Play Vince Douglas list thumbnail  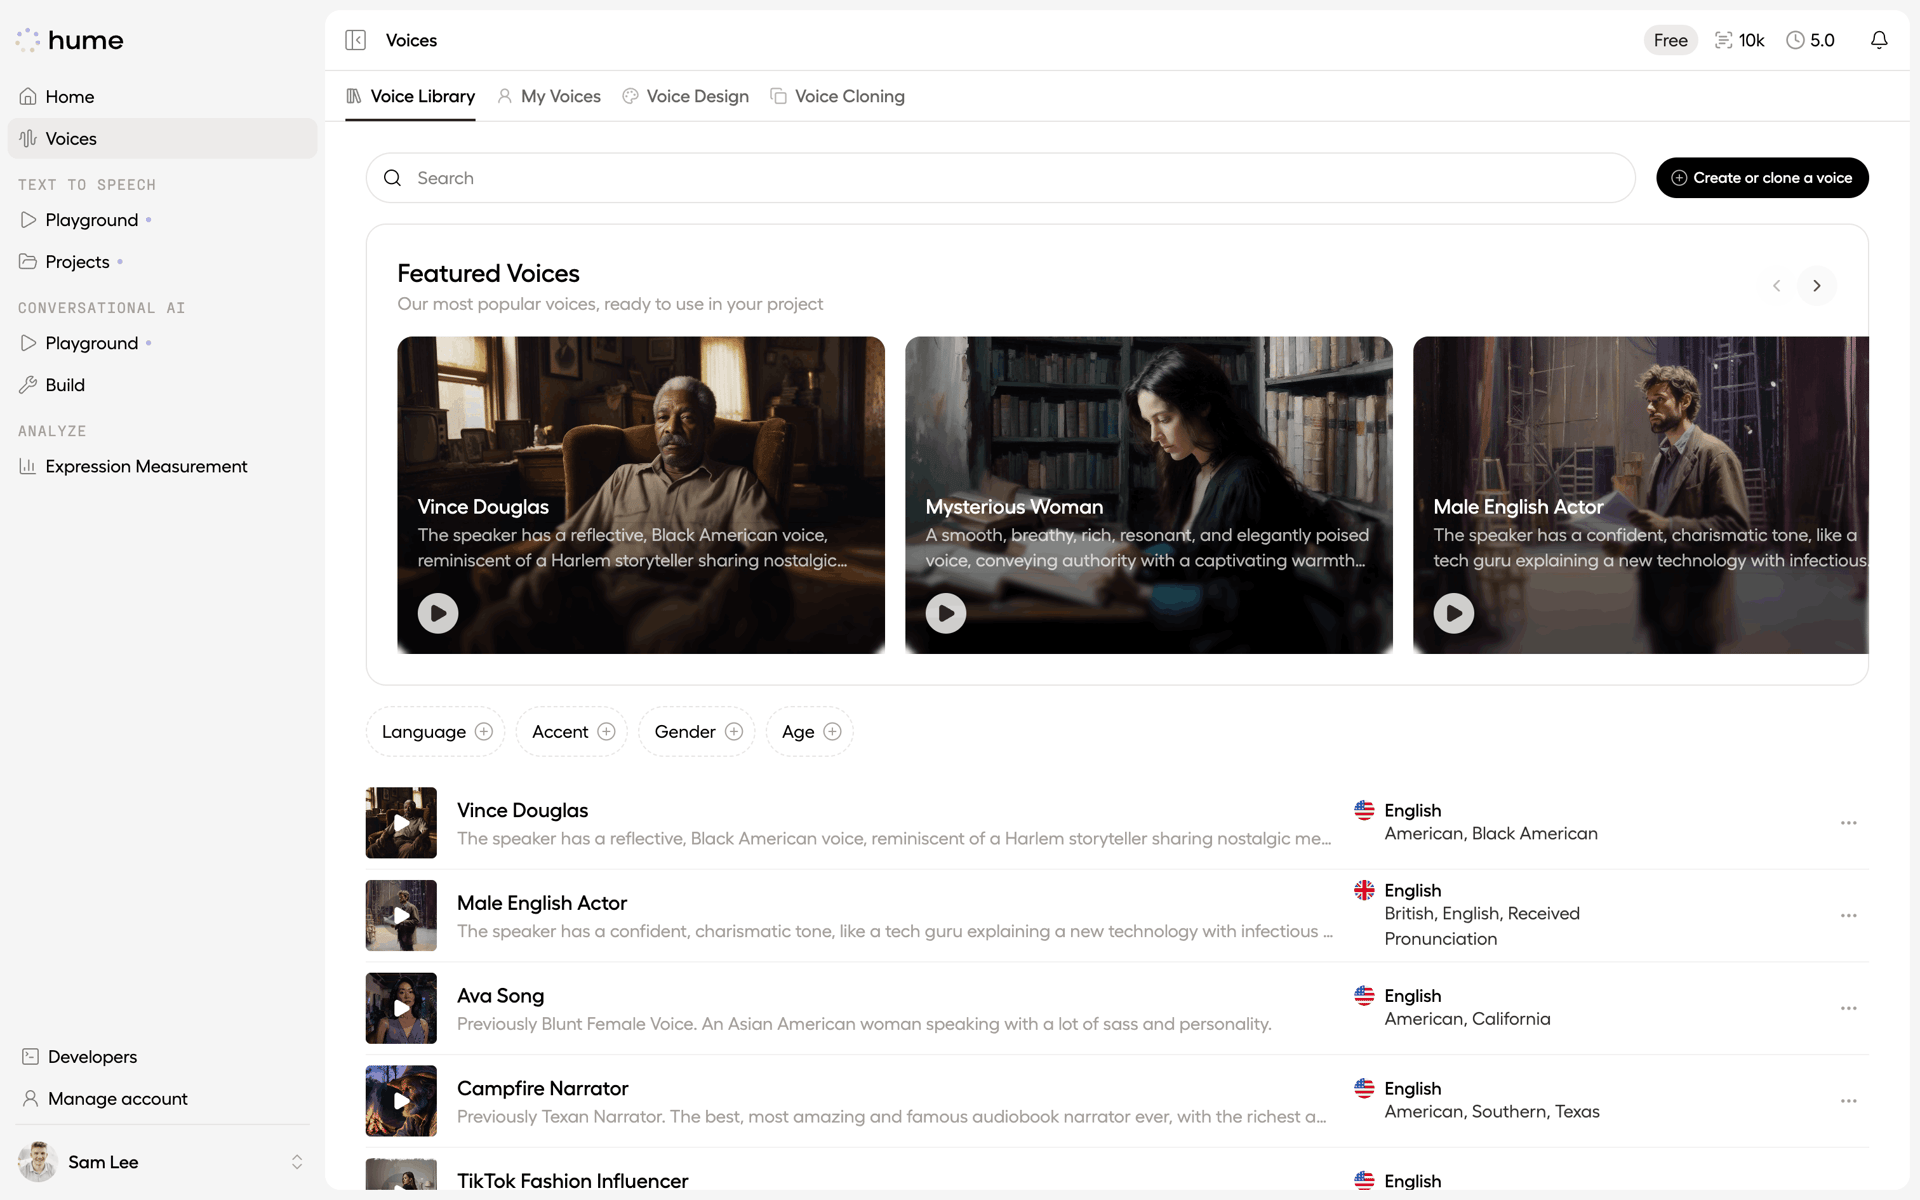tap(401, 823)
